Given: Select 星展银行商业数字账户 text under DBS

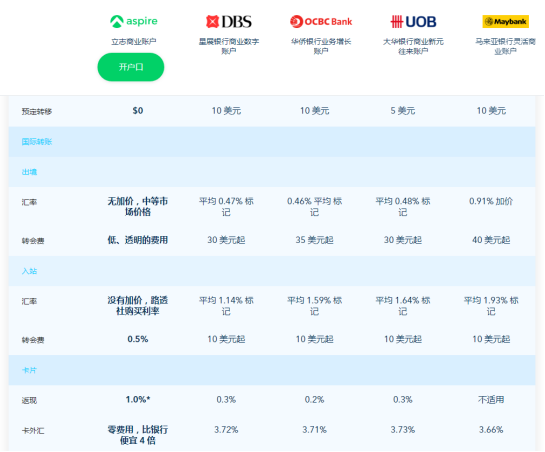Looking at the screenshot, I should tap(229, 46).
